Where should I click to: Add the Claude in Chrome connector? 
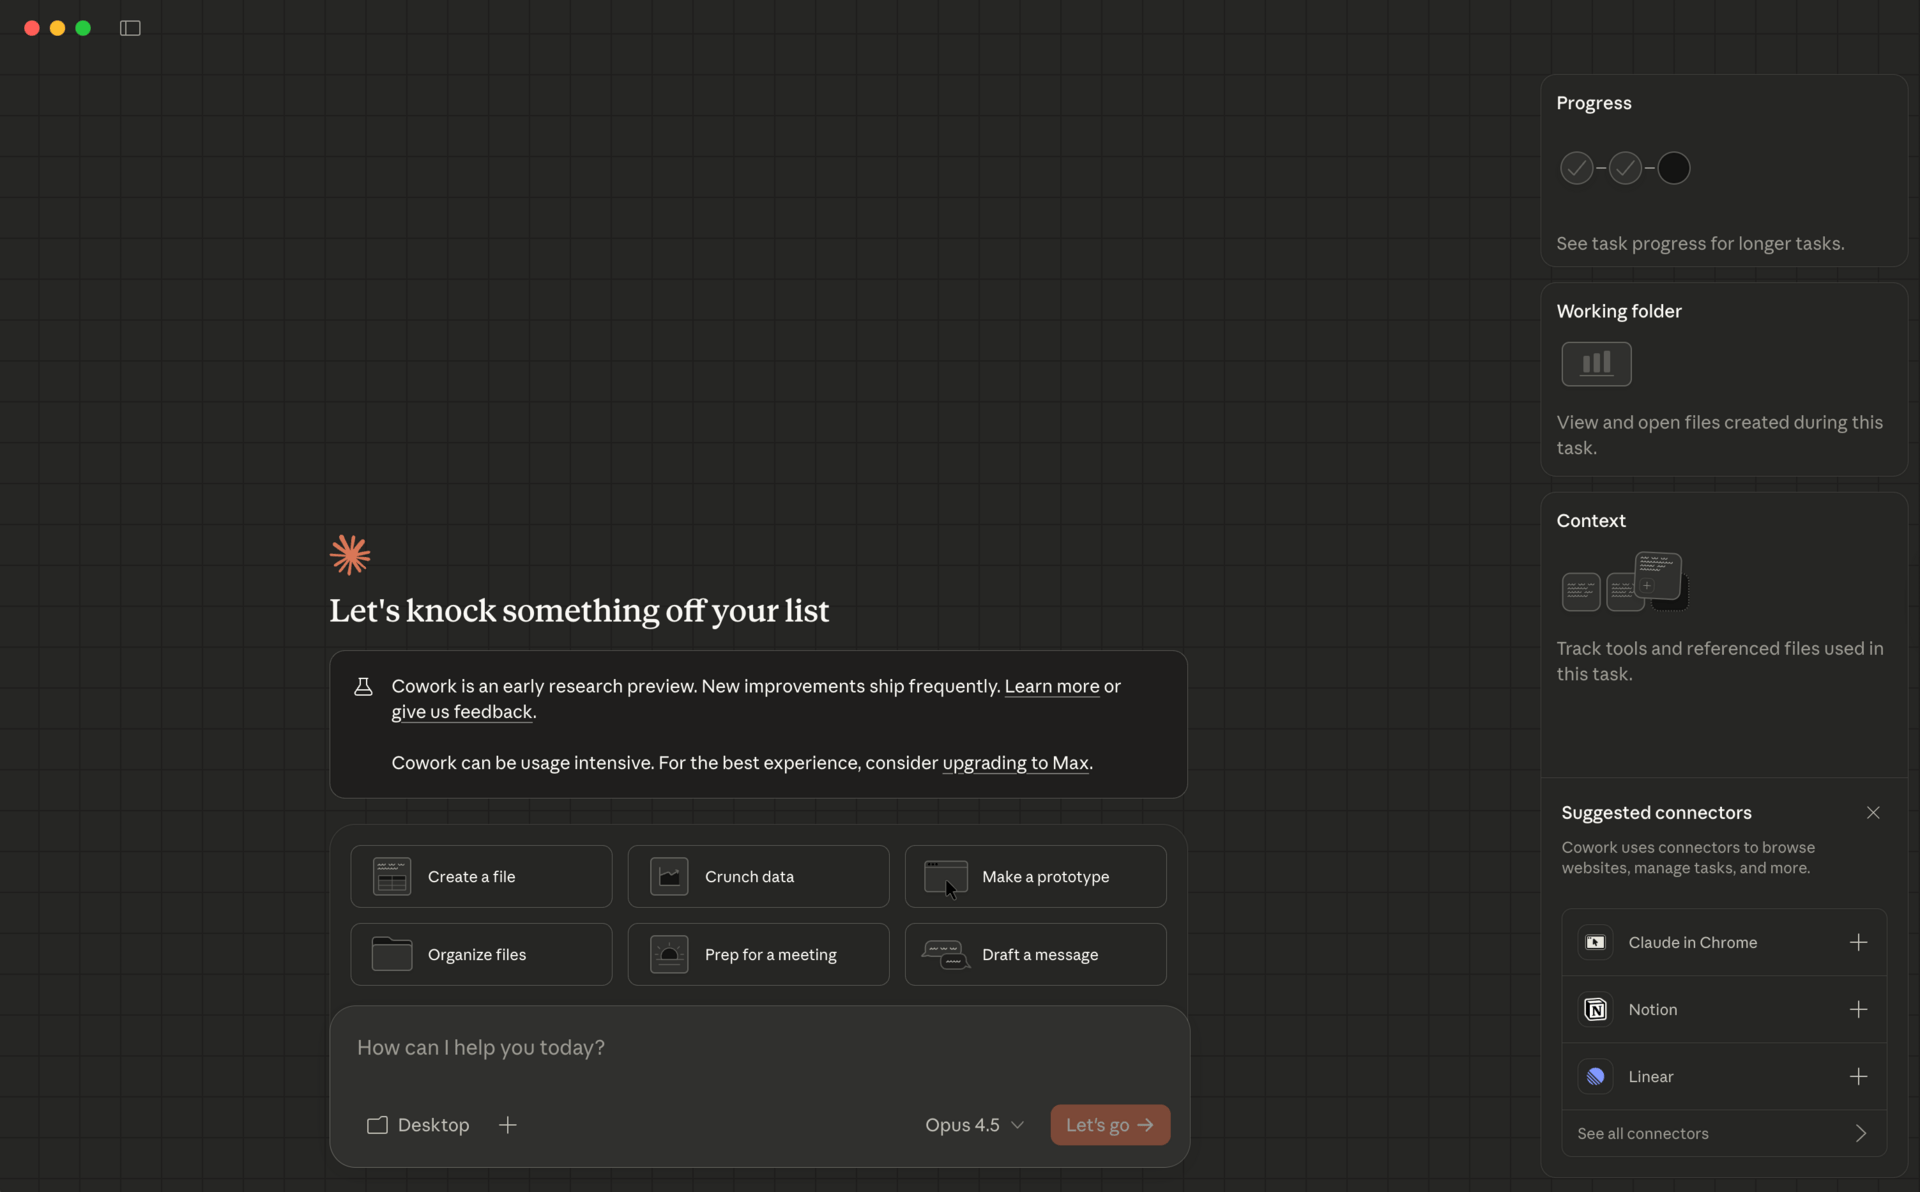1858,942
